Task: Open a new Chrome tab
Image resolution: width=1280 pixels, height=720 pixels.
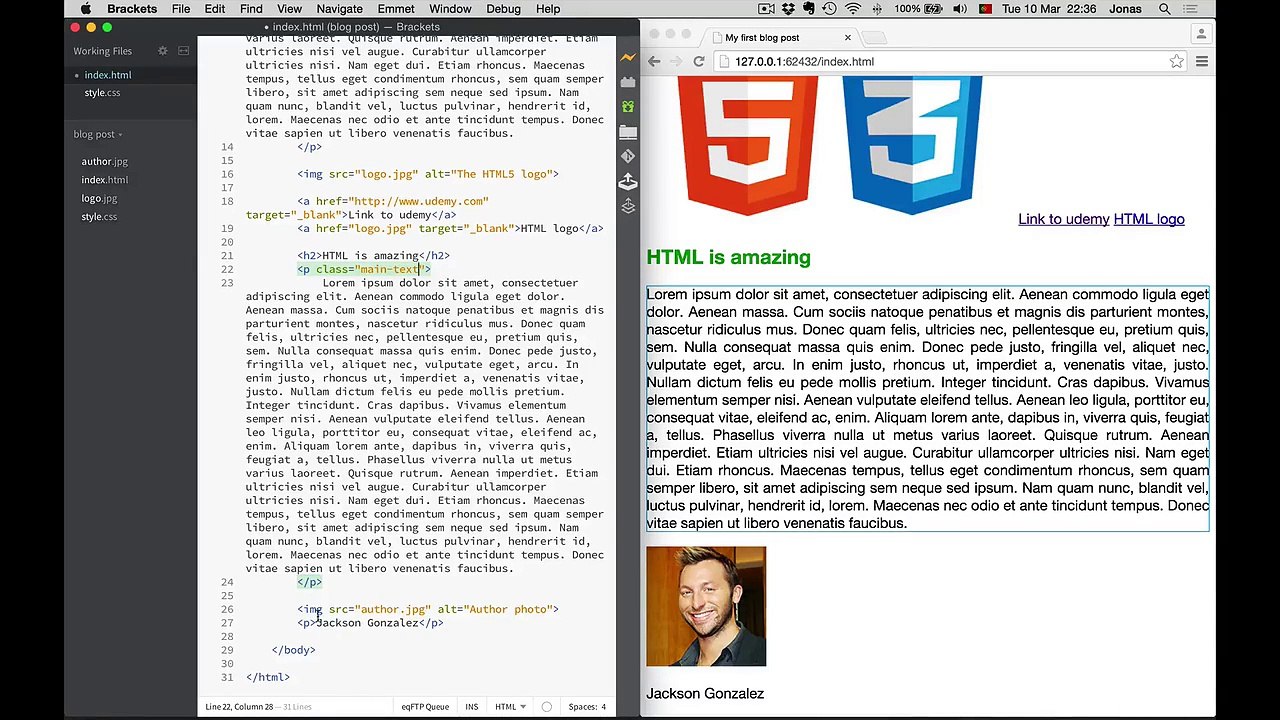Action: (874, 38)
